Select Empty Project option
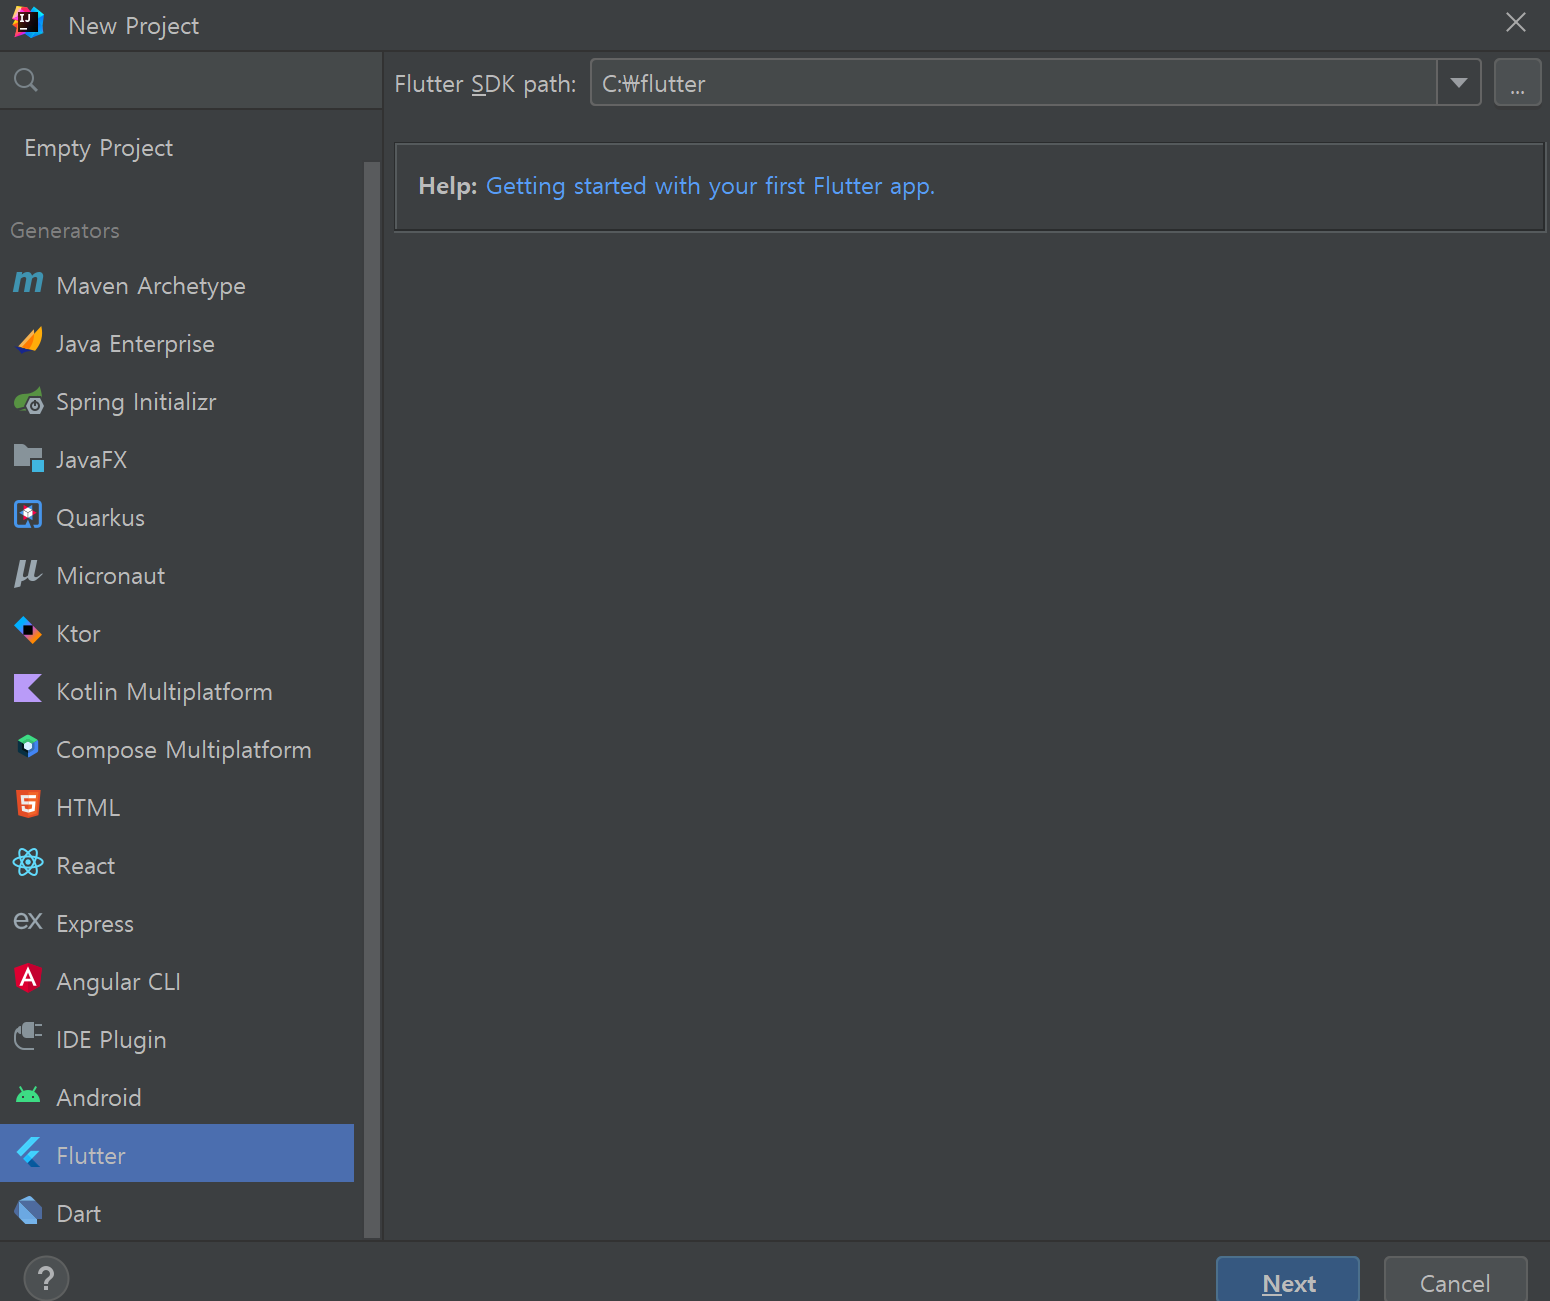The width and height of the screenshot is (1550, 1301). point(177,148)
